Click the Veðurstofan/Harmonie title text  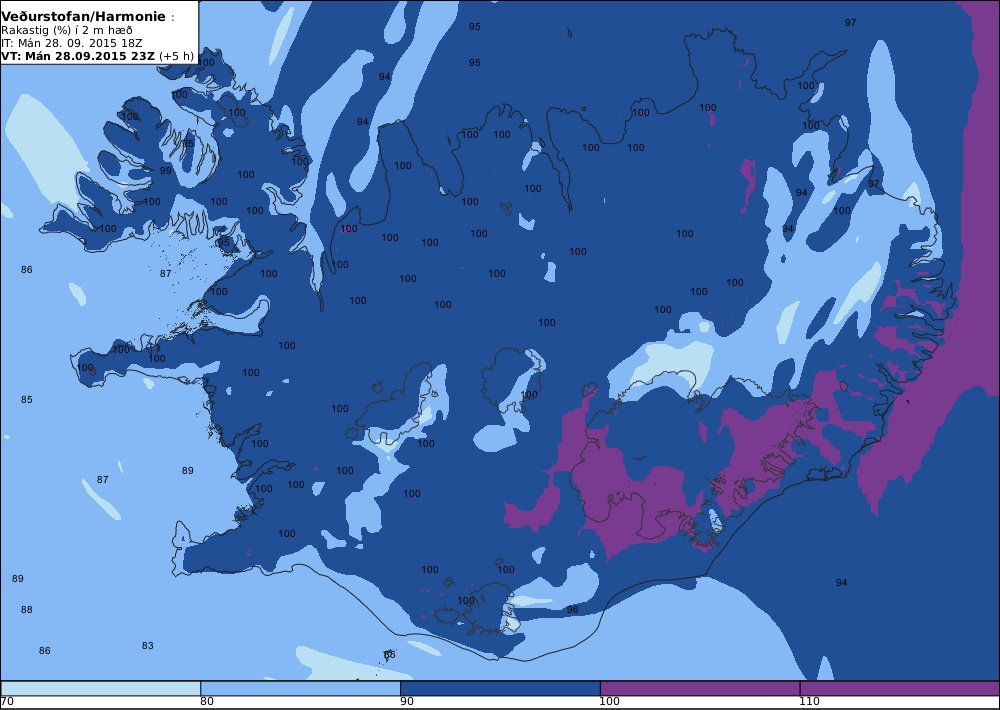[84, 17]
